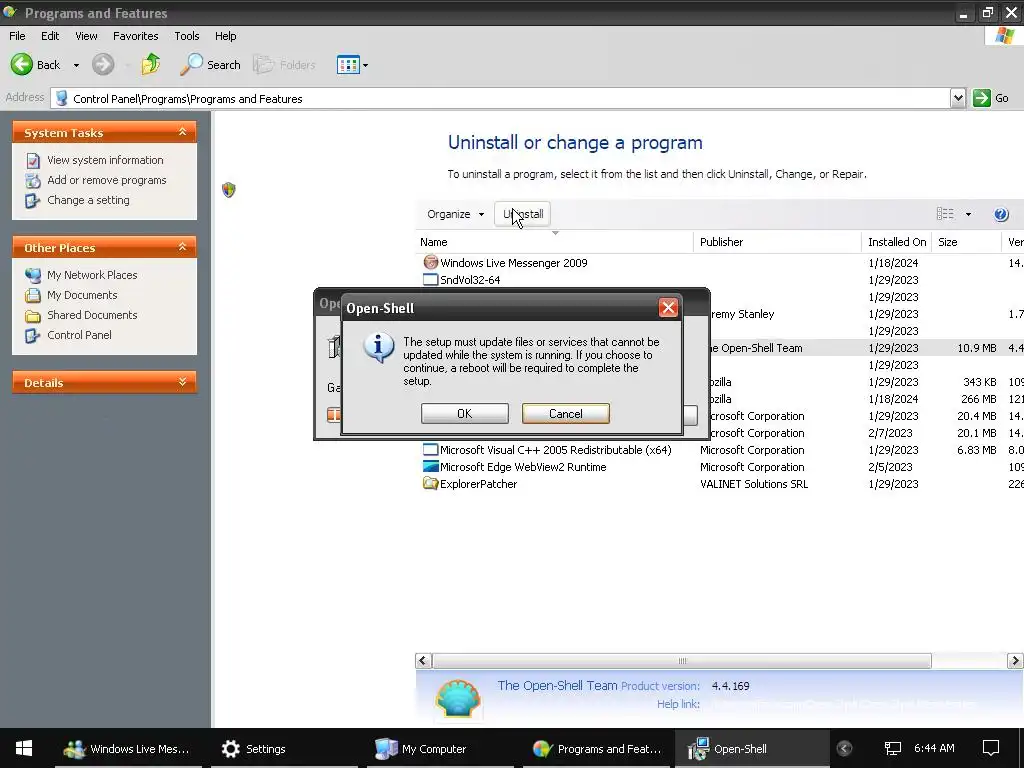The height and width of the screenshot is (768, 1024).
Task: Sort by Name column header
Action: click(x=554, y=242)
